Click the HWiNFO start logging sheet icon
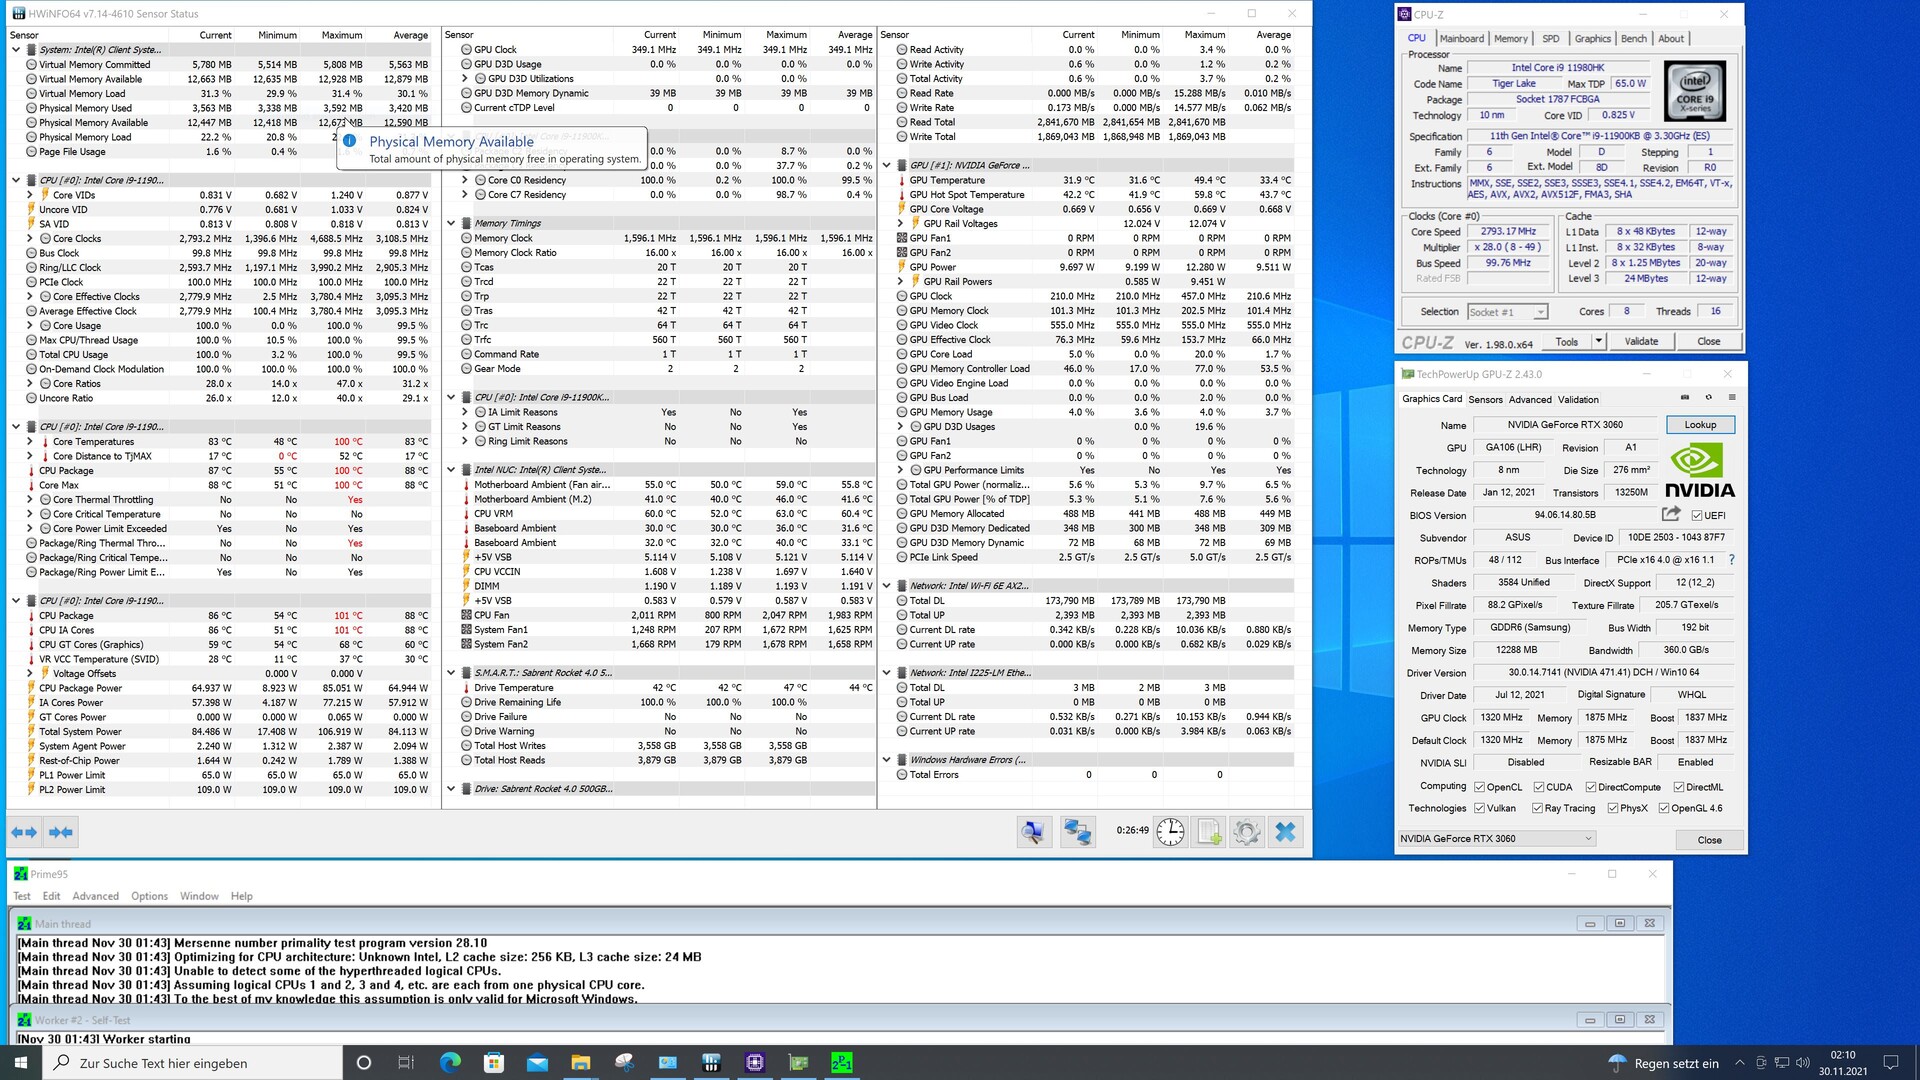Screen dimensions: 1920x1080 tap(1209, 832)
